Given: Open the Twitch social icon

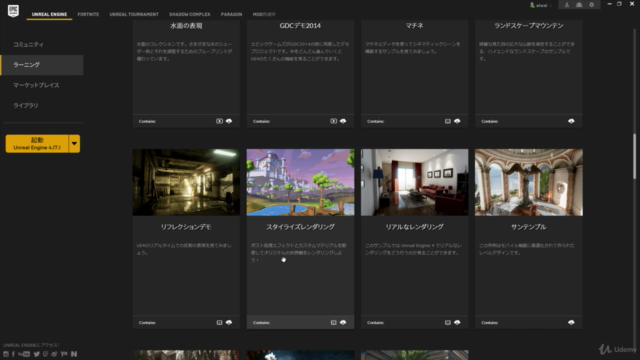Looking at the screenshot, I should click(45, 354).
